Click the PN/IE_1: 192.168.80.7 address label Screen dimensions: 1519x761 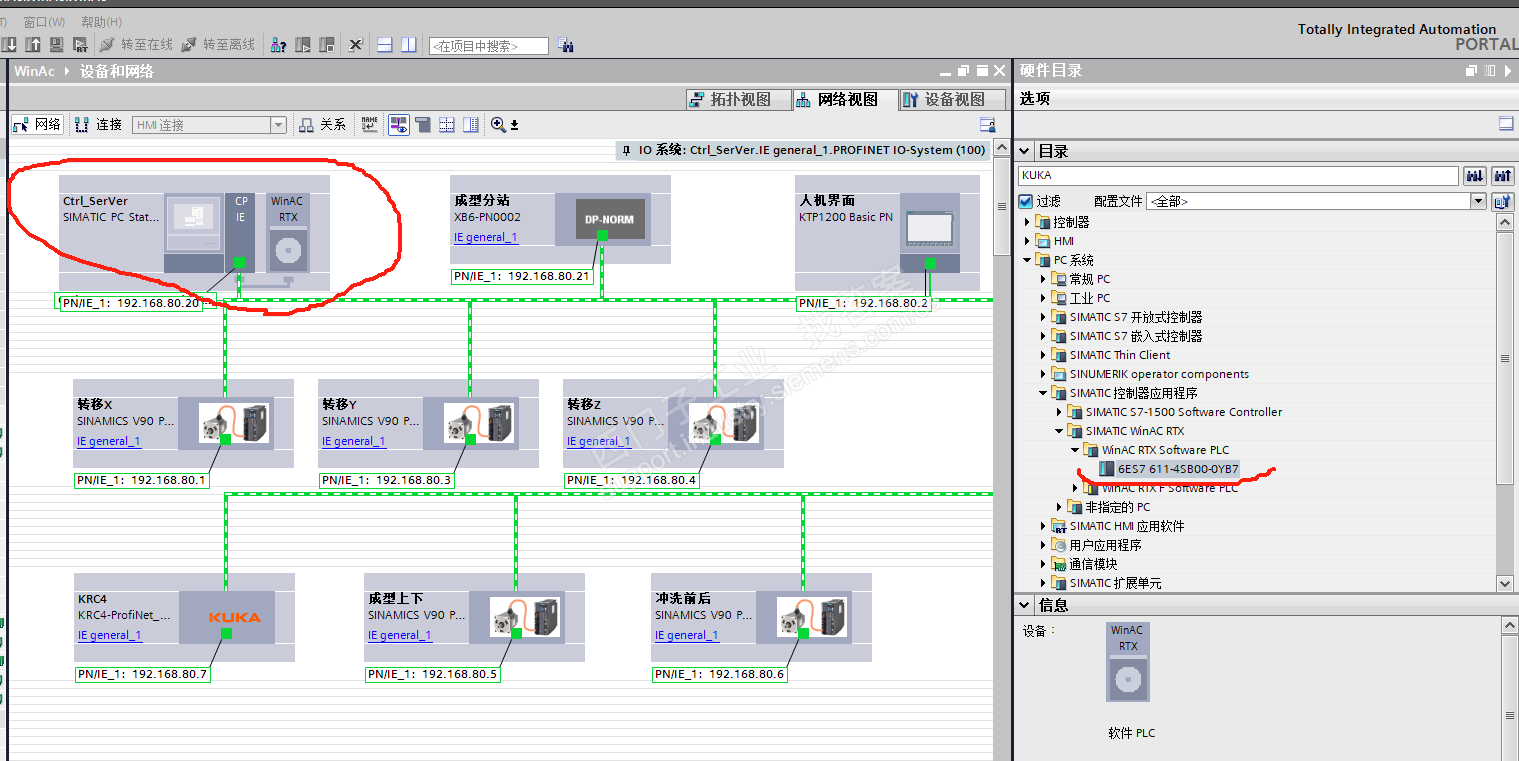pyautogui.click(x=142, y=675)
